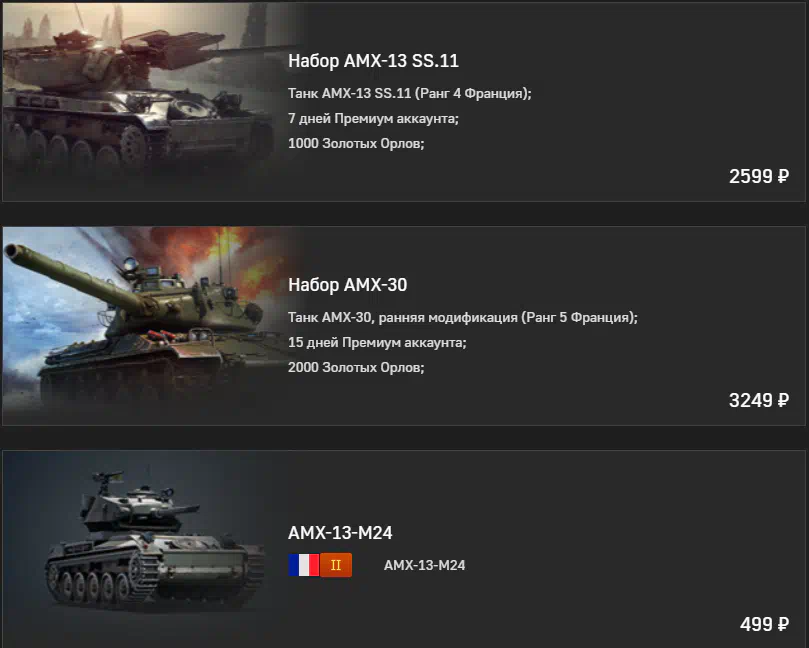
Task: Click the 1000 Золотых Орлов line
Action: 356,143
